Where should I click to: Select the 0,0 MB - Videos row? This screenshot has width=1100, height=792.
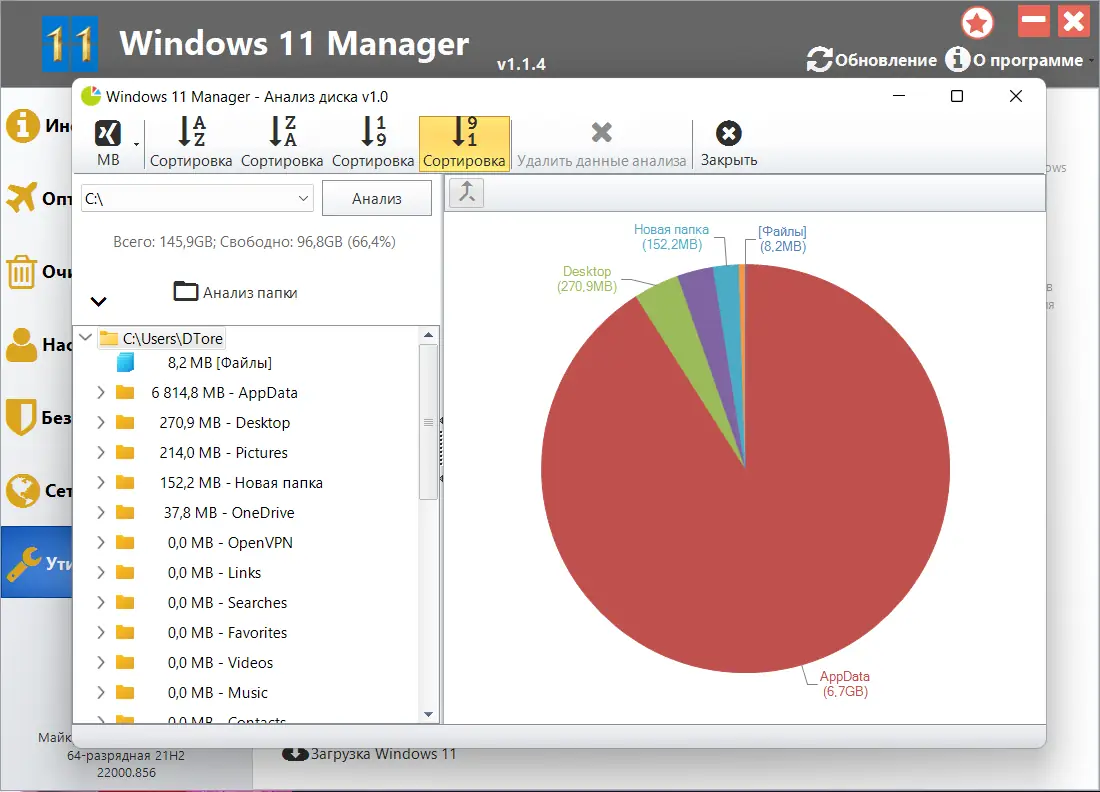click(220, 662)
